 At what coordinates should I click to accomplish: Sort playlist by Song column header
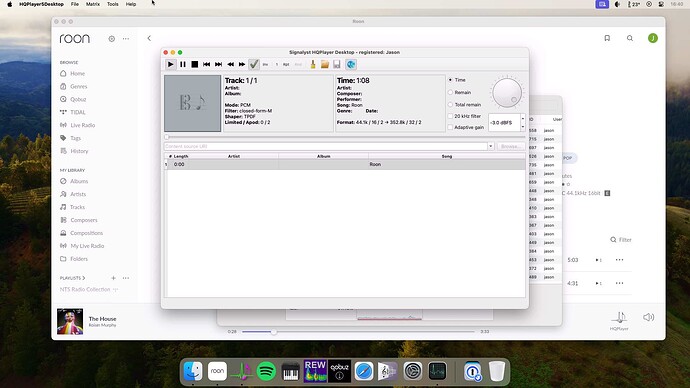coord(447,156)
